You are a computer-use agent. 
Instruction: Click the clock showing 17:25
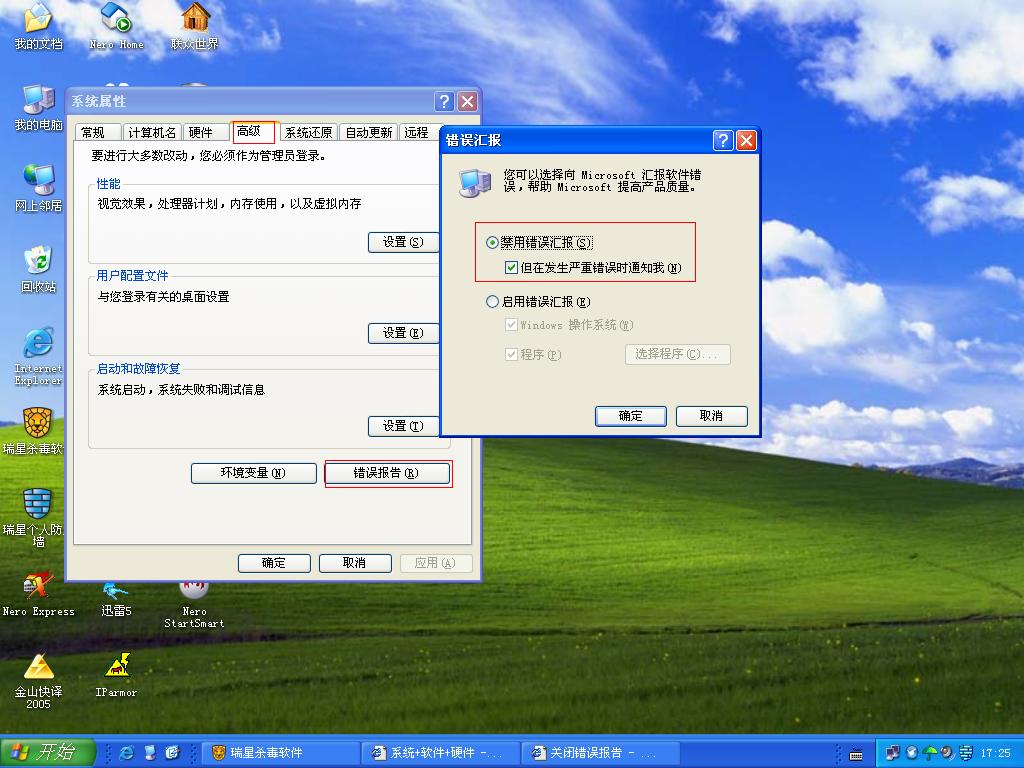pyautogui.click(x=995, y=753)
